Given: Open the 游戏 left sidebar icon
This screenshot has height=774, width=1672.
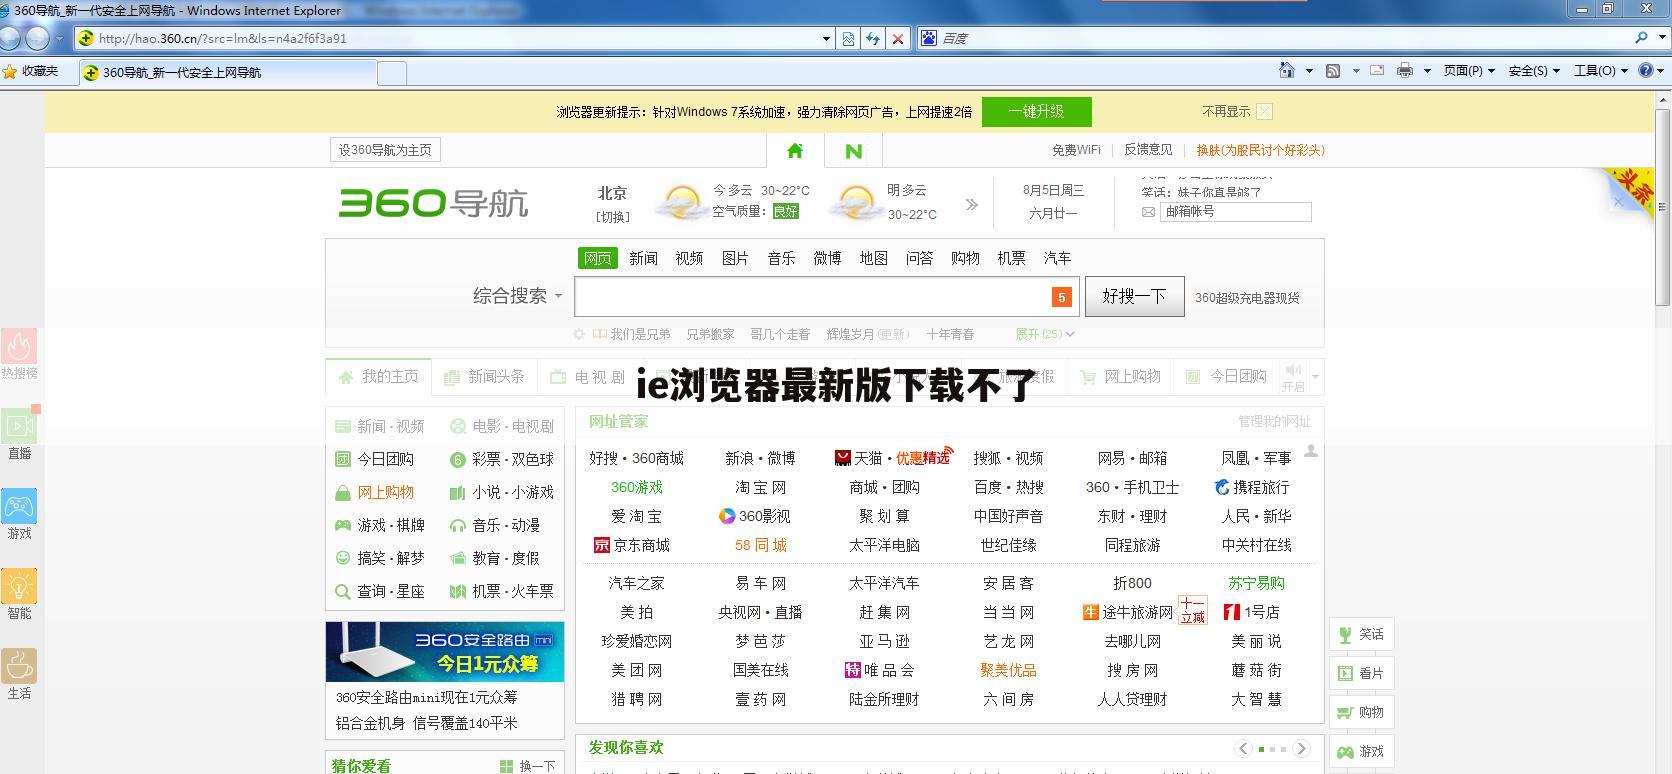Looking at the screenshot, I should tap(19, 514).
